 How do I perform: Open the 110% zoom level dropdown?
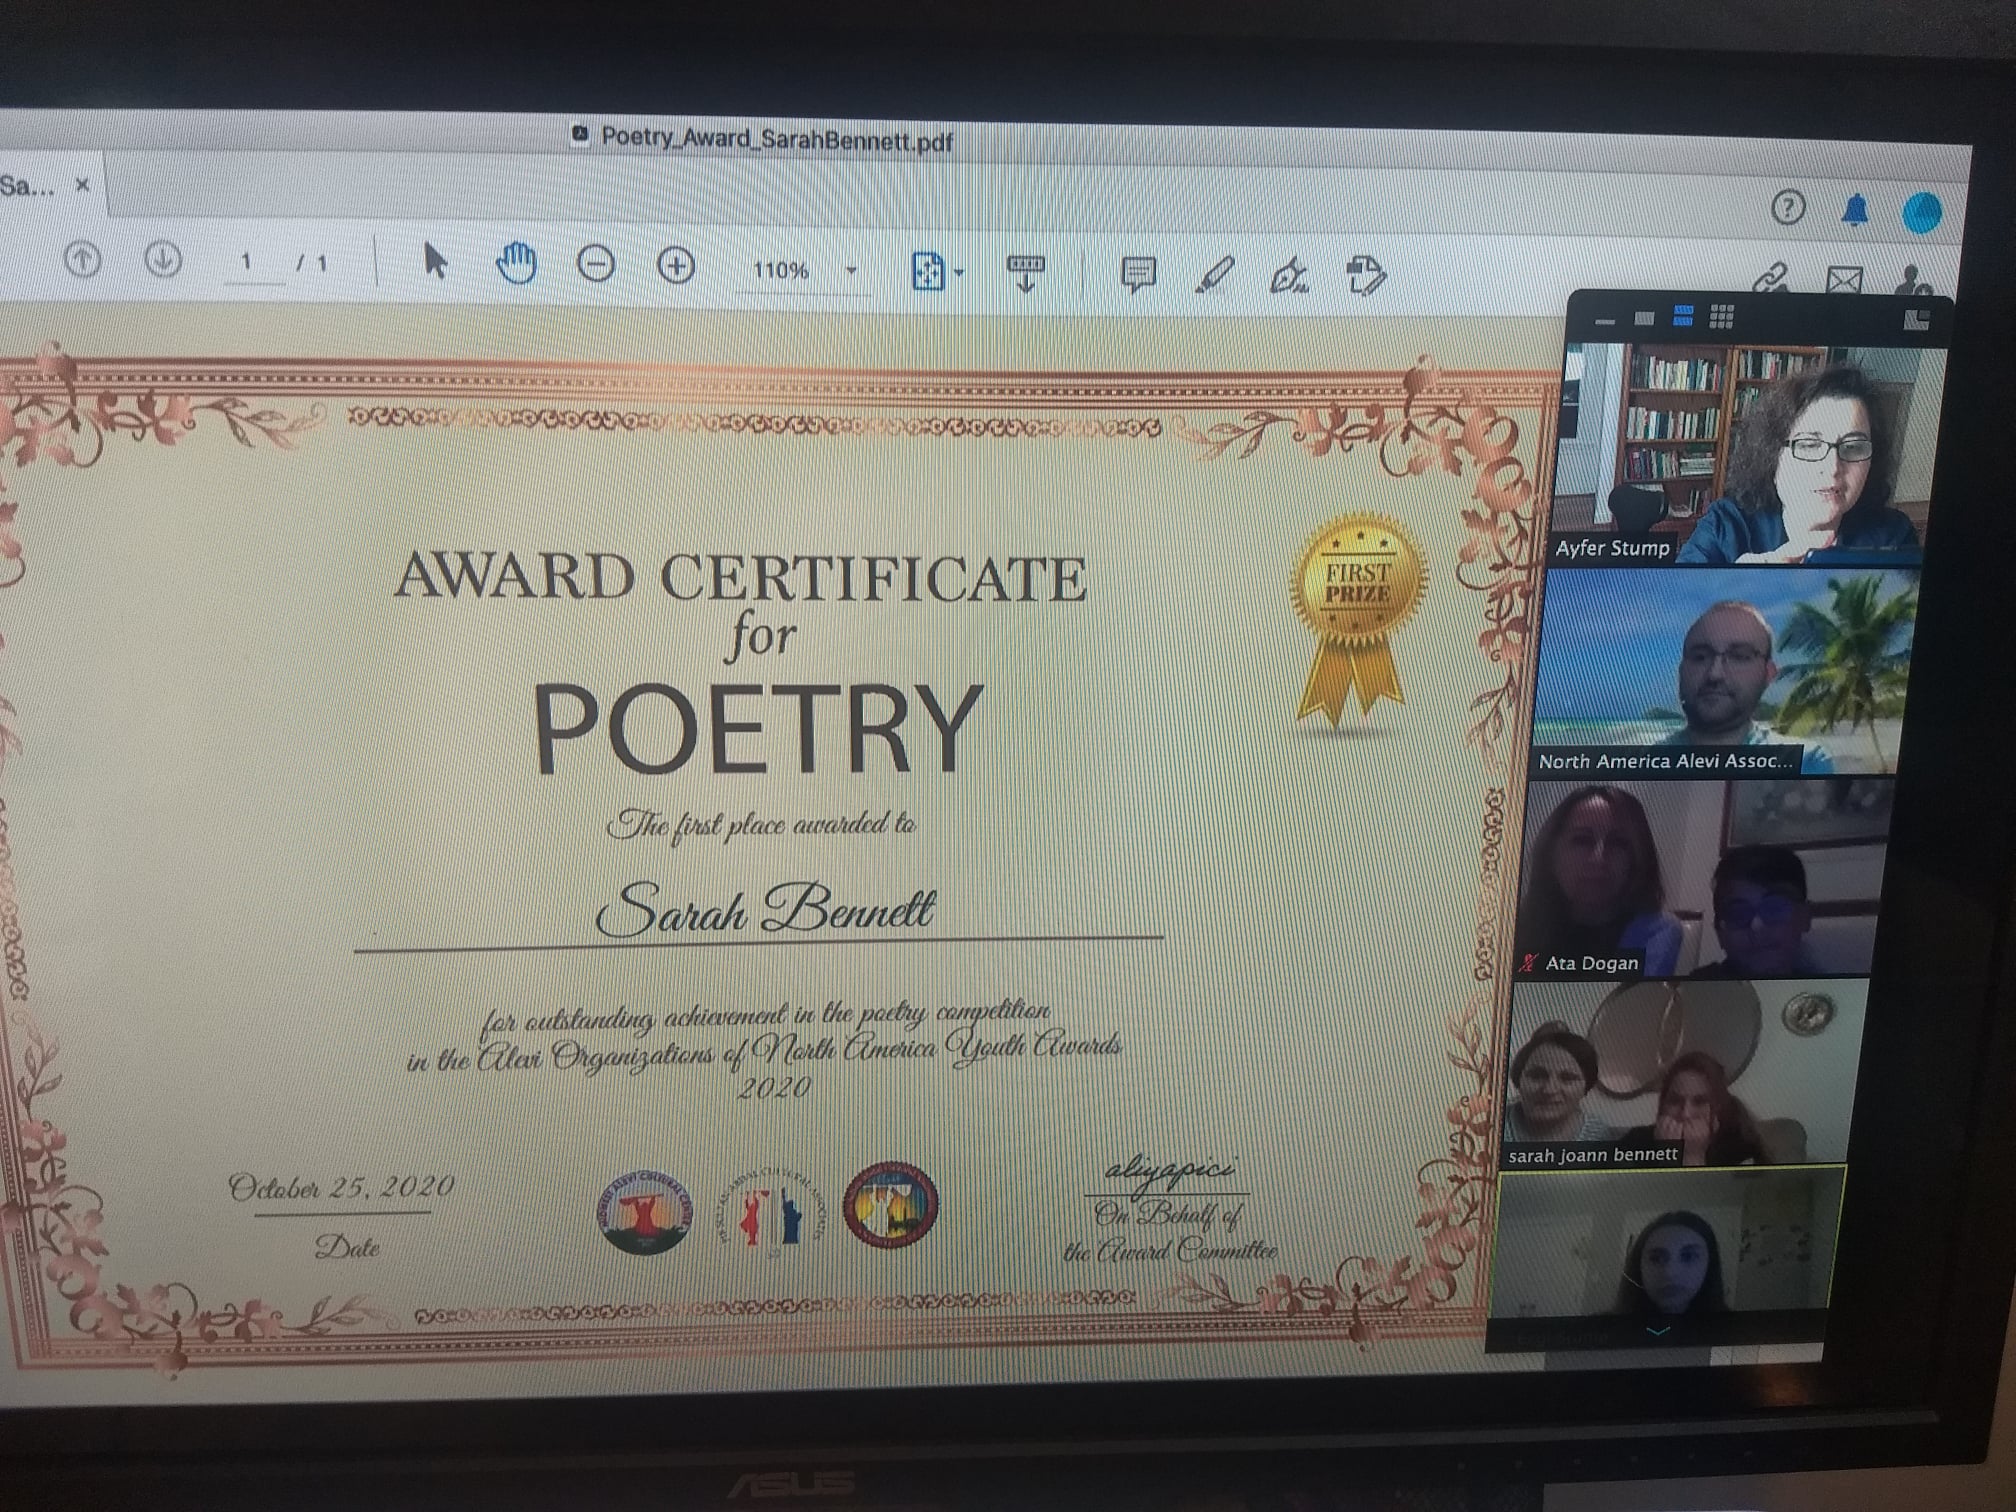pyautogui.click(x=851, y=270)
